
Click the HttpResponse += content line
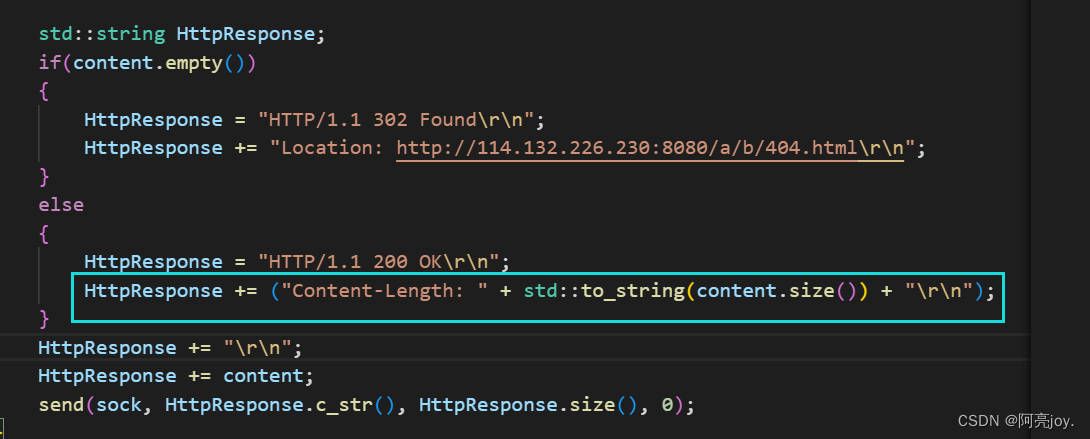tap(177, 376)
